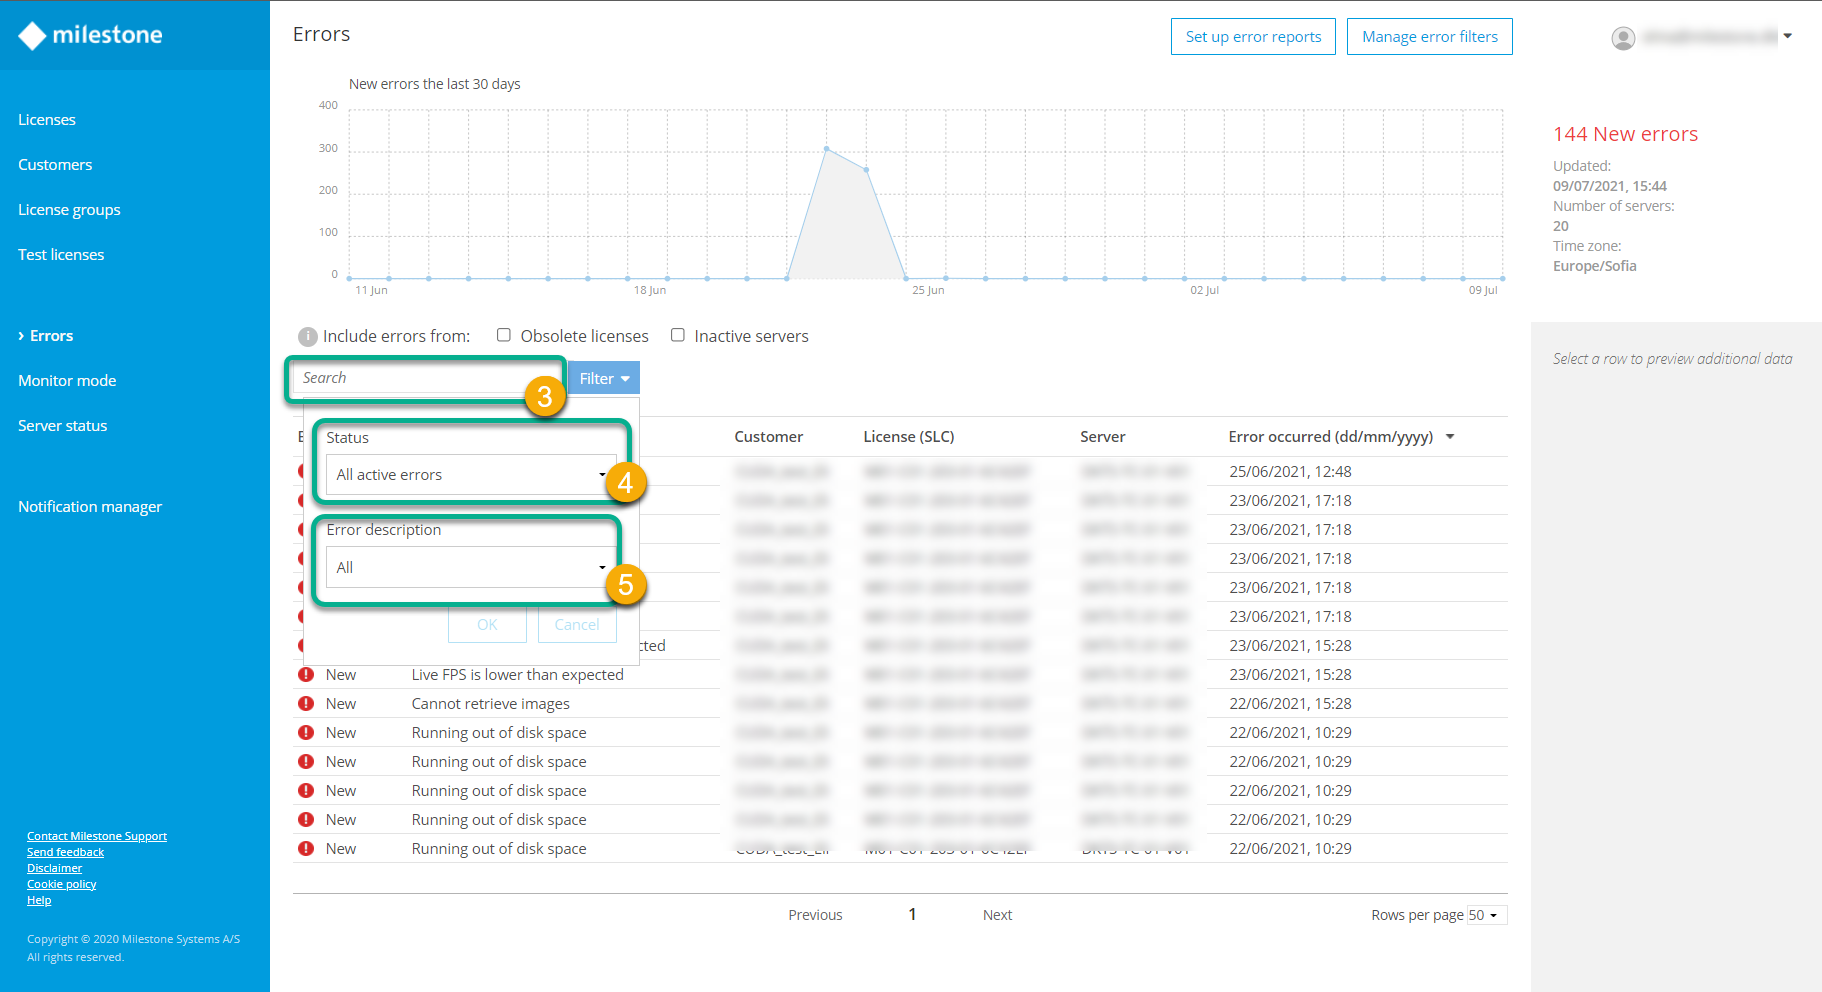This screenshot has height=992, width=1822.
Task: Click error icon on Live FPS row
Action: (306, 675)
